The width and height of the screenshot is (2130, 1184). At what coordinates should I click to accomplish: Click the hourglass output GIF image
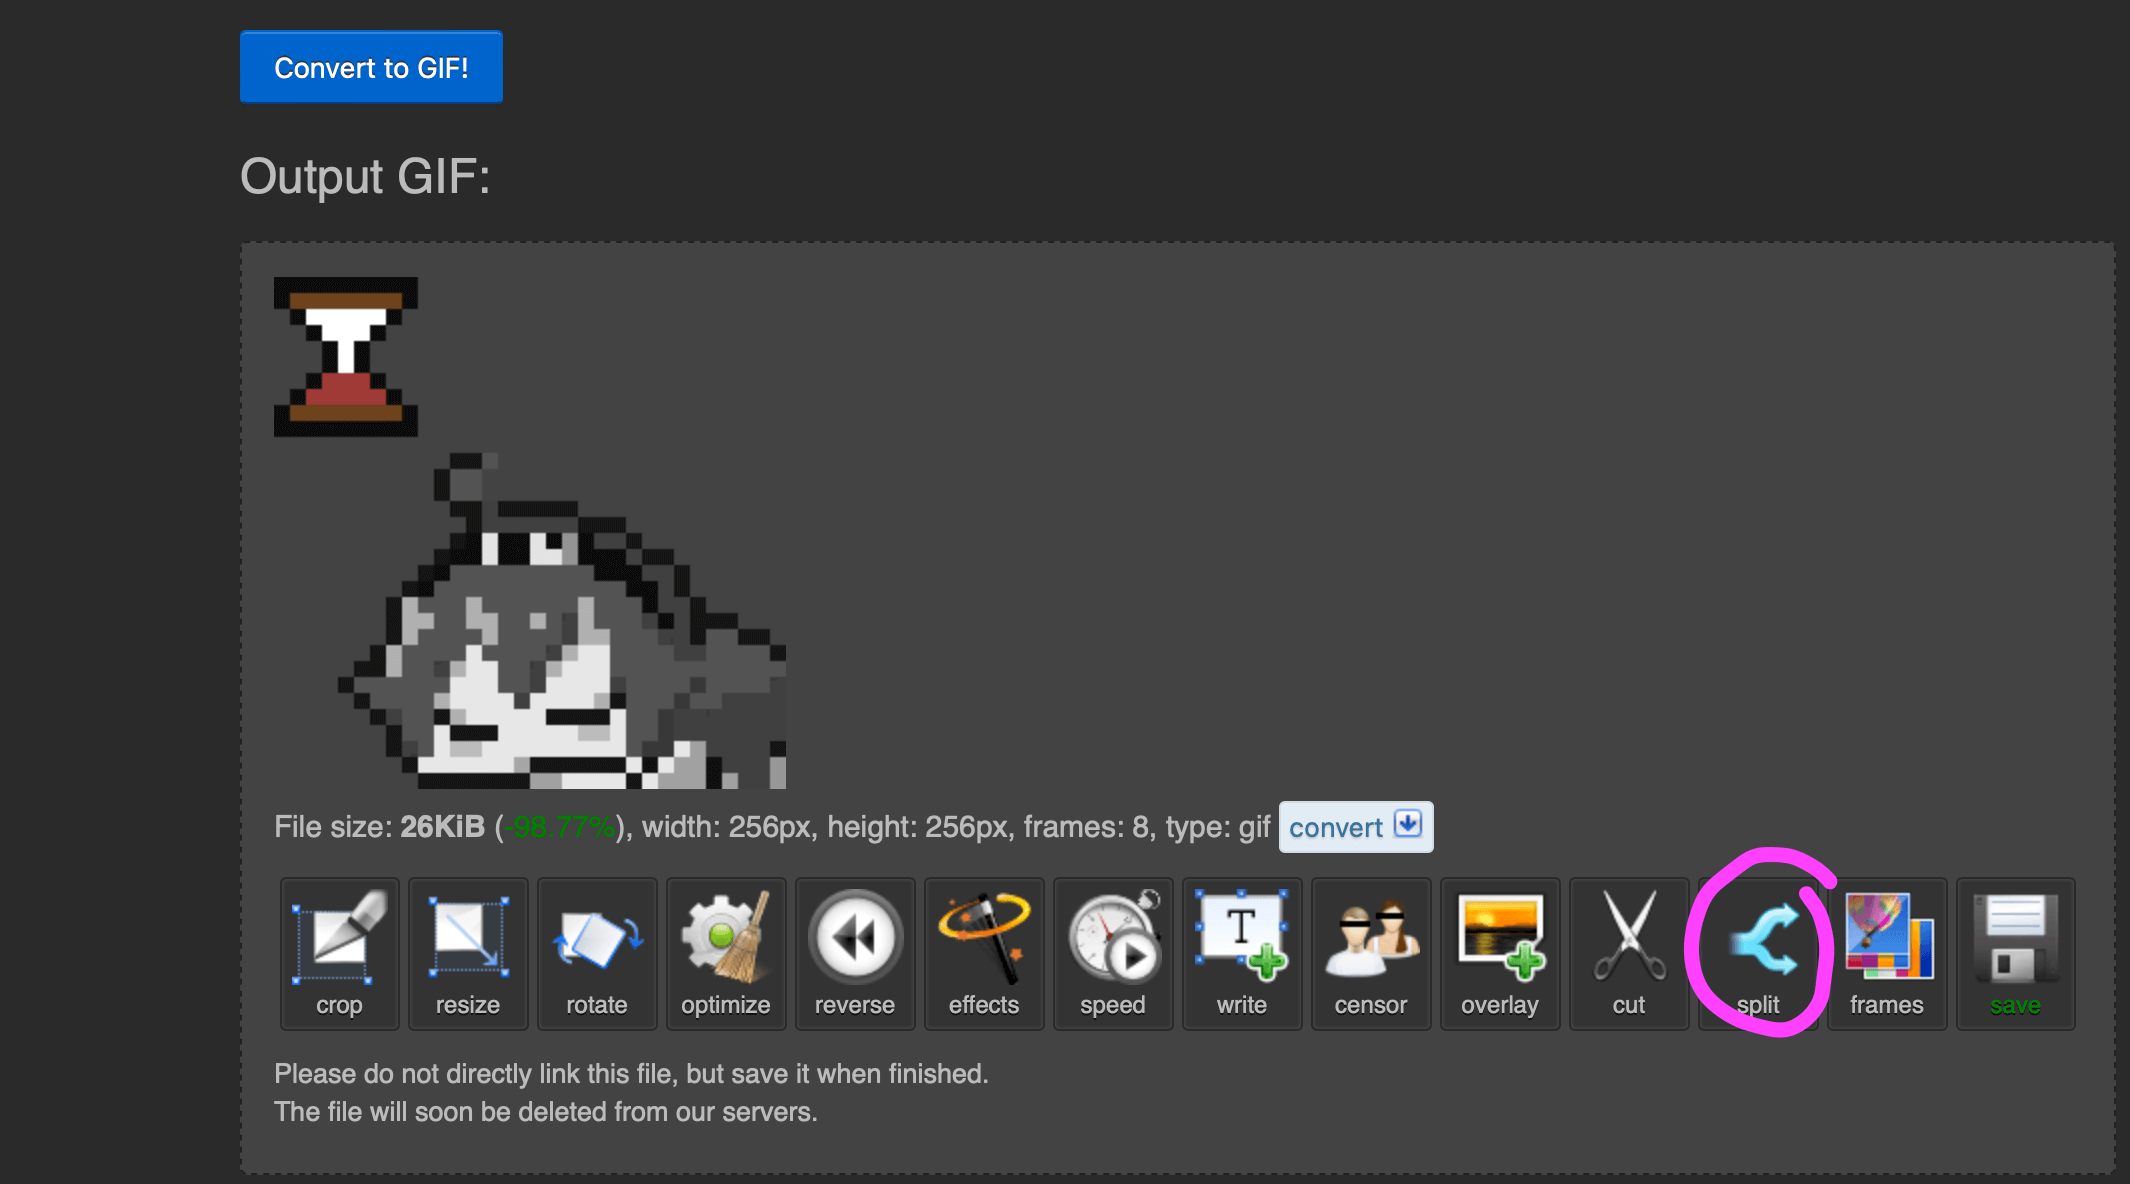click(x=346, y=357)
